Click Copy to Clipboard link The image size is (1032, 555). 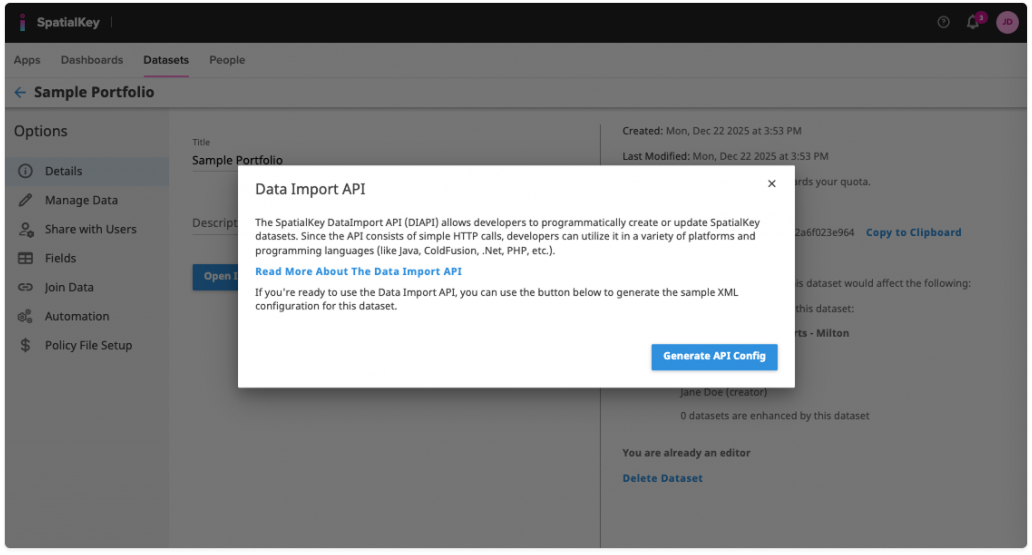point(914,232)
